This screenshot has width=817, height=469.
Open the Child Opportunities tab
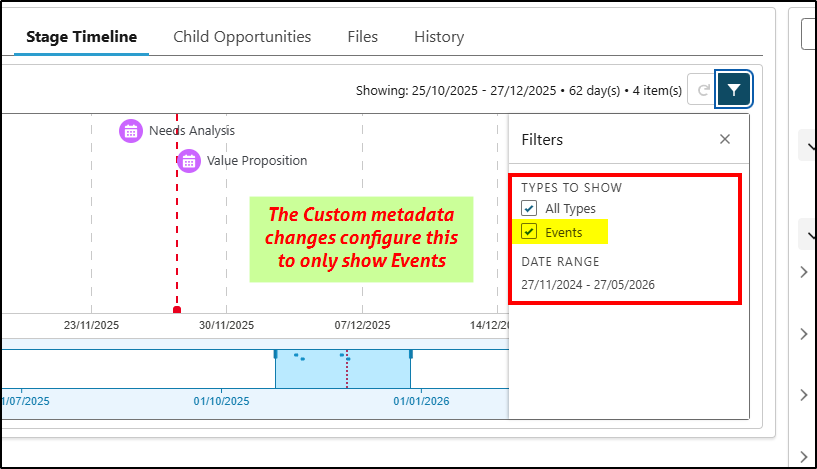pyautogui.click(x=242, y=37)
